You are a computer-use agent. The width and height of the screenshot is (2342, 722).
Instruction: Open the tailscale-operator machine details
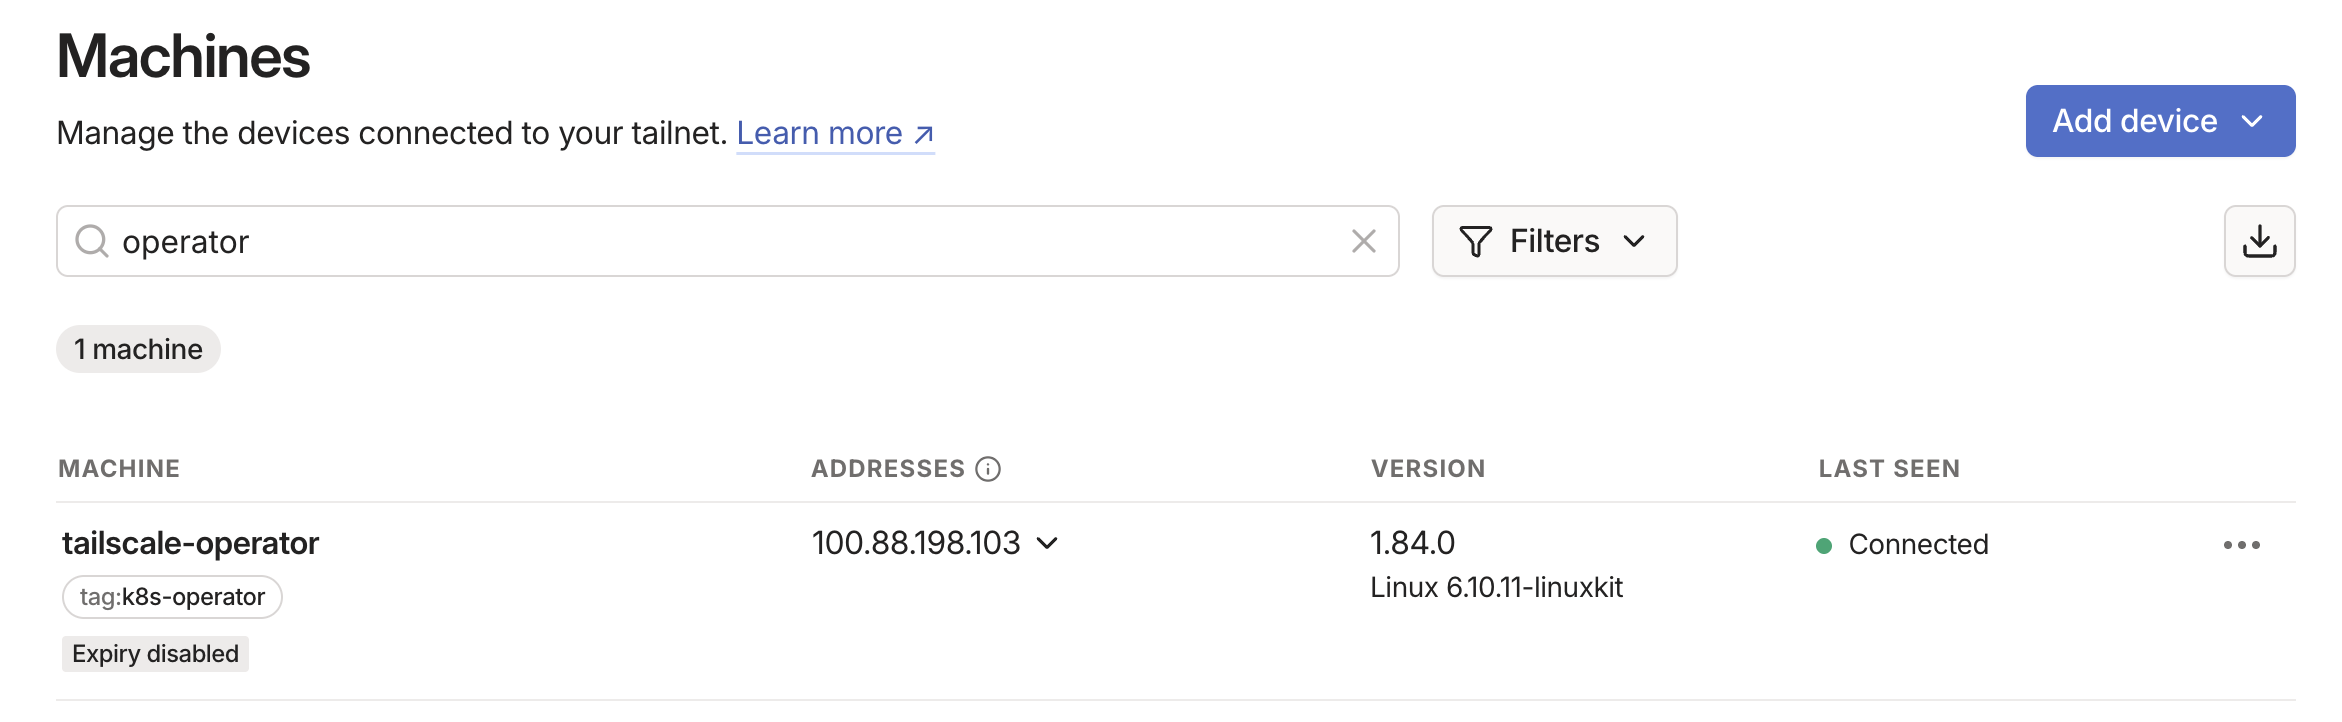pos(191,543)
